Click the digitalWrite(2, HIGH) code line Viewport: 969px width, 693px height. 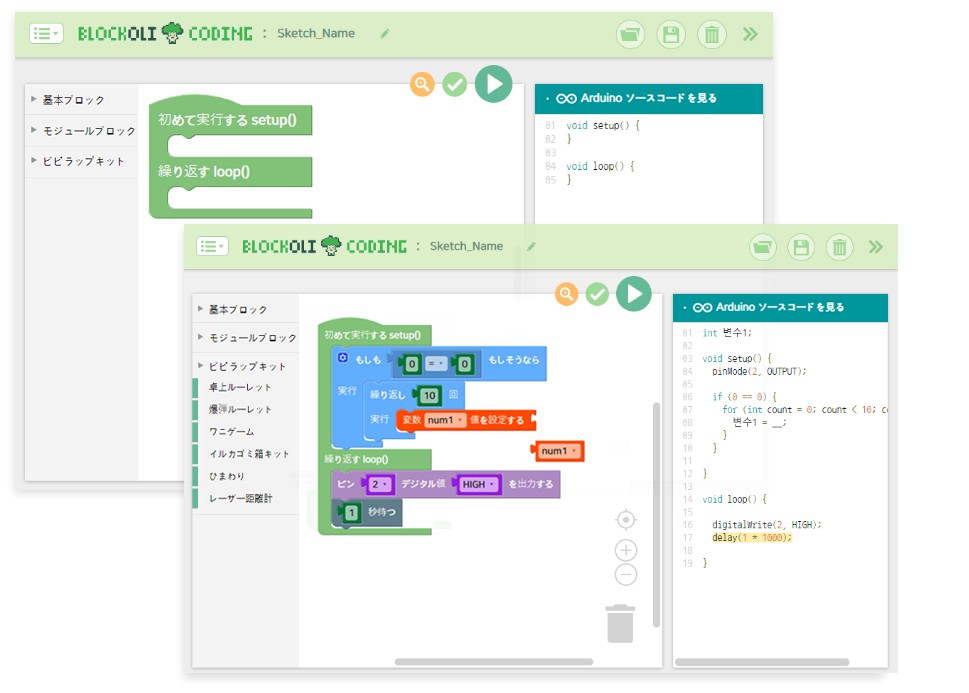tap(766, 525)
